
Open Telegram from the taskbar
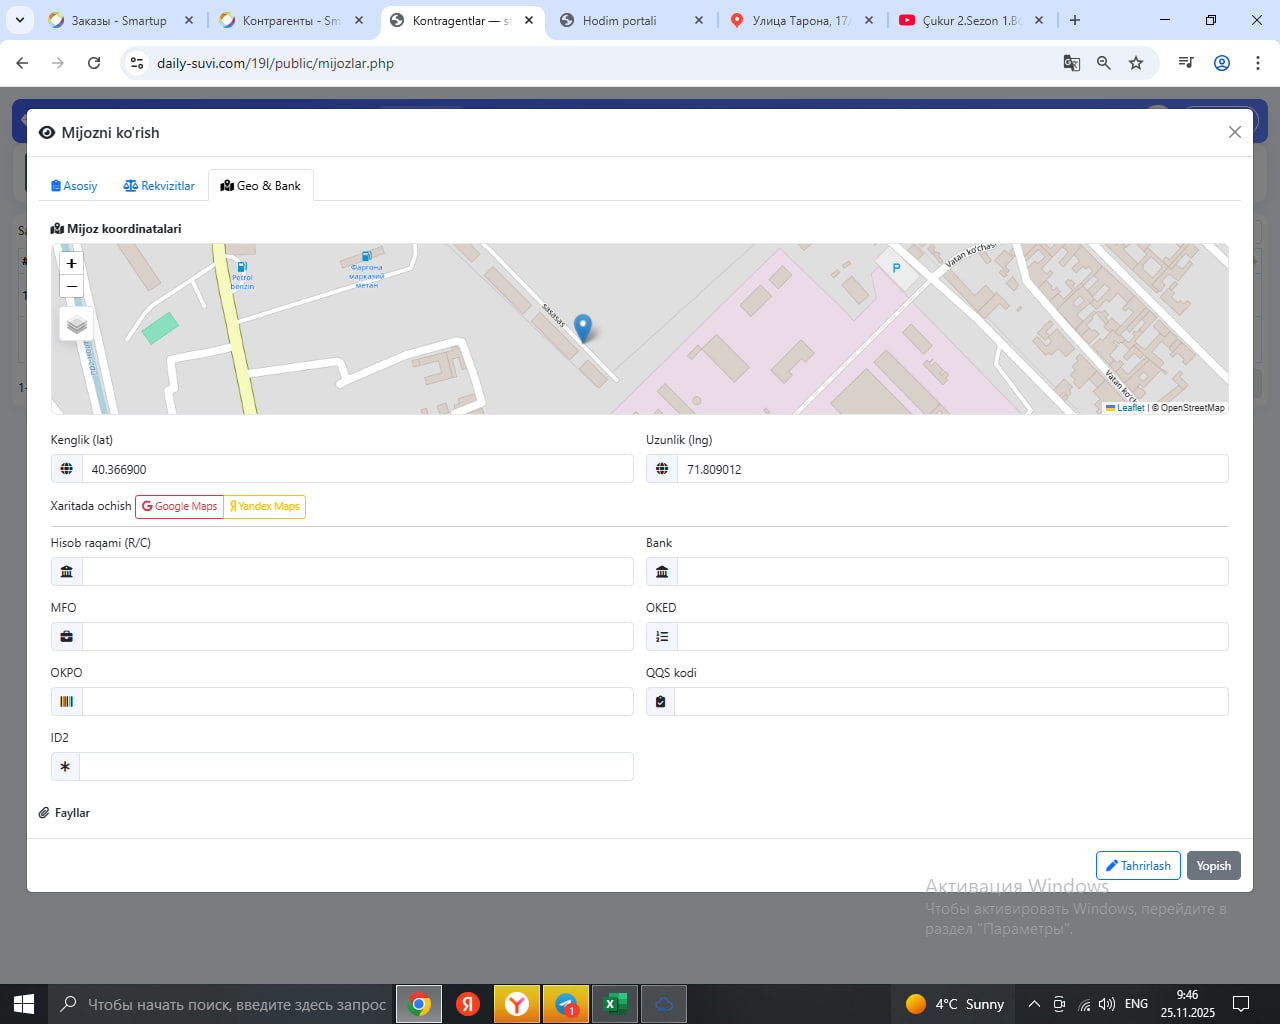[566, 1004]
